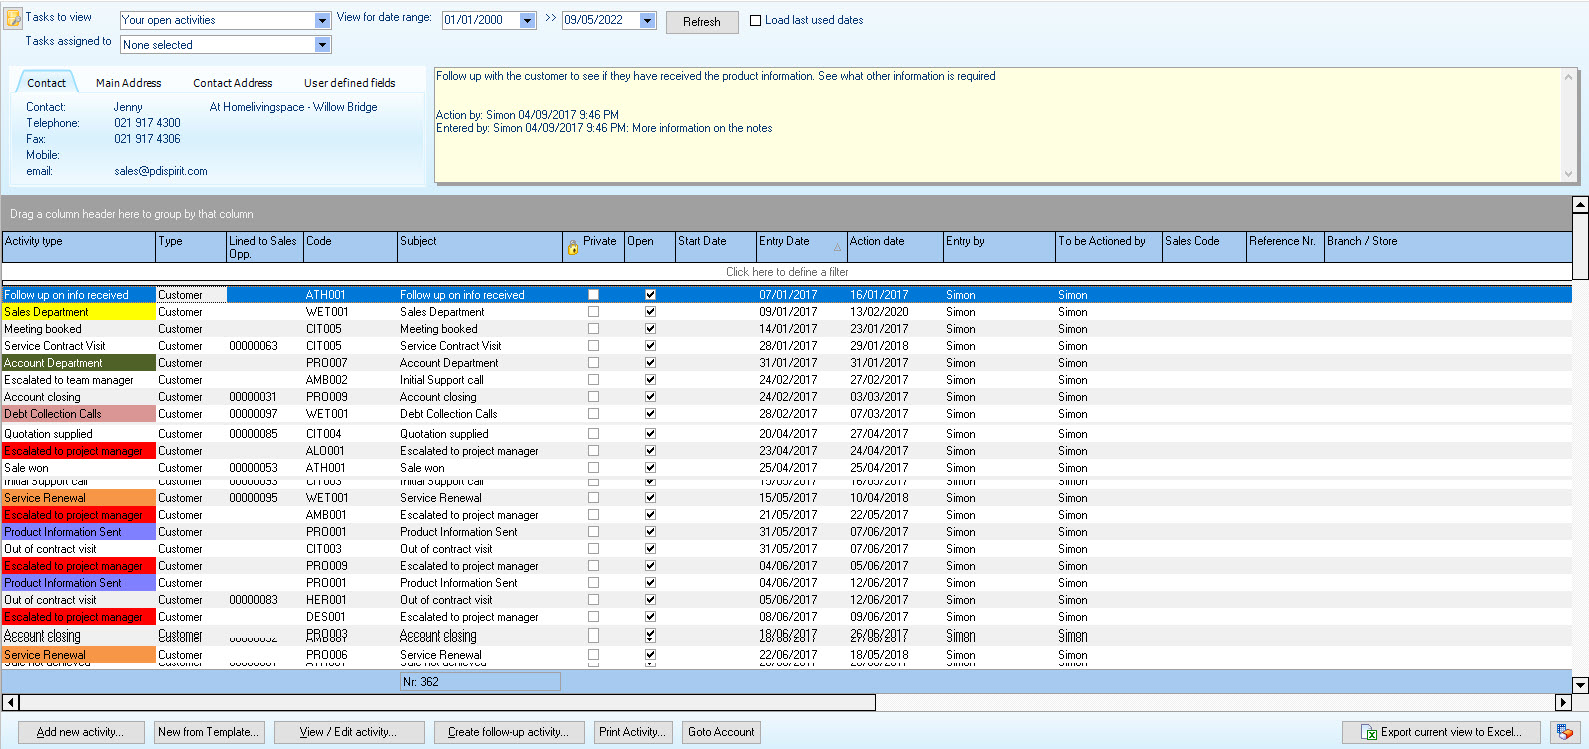
Task: Switch to the Main Address tab
Action: point(128,83)
